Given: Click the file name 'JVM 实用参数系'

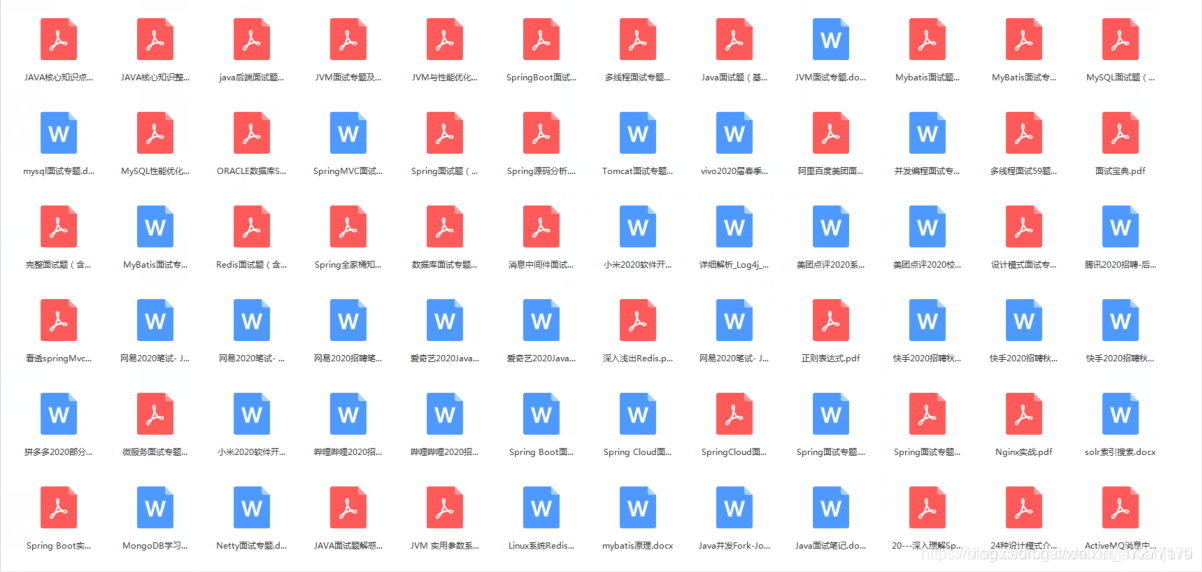Looking at the screenshot, I should [x=445, y=546].
